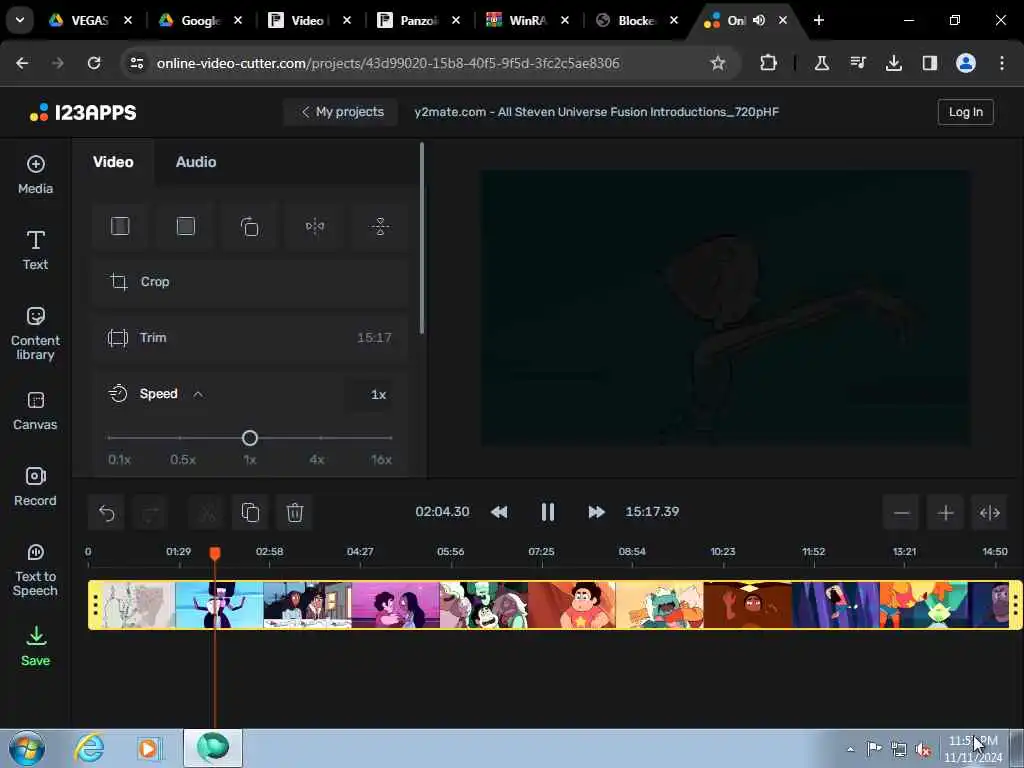Switch to the Google Drive browser tab
The width and height of the screenshot is (1024, 768).
pos(200,20)
